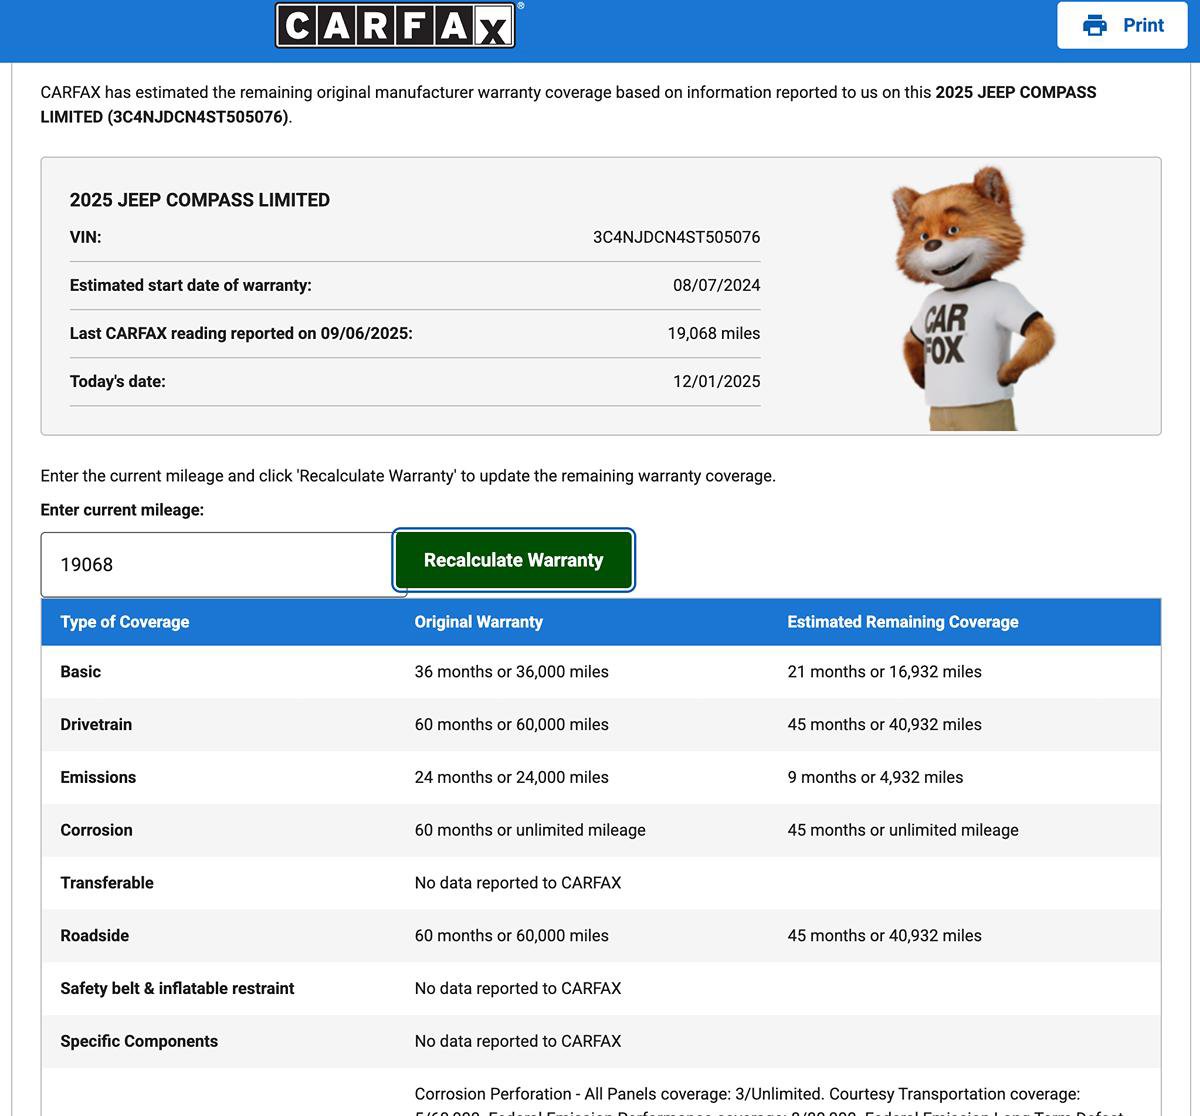Select the Emissions coverage row label
This screenshot has height=1116, width=1200.
[x=98, y=778]
